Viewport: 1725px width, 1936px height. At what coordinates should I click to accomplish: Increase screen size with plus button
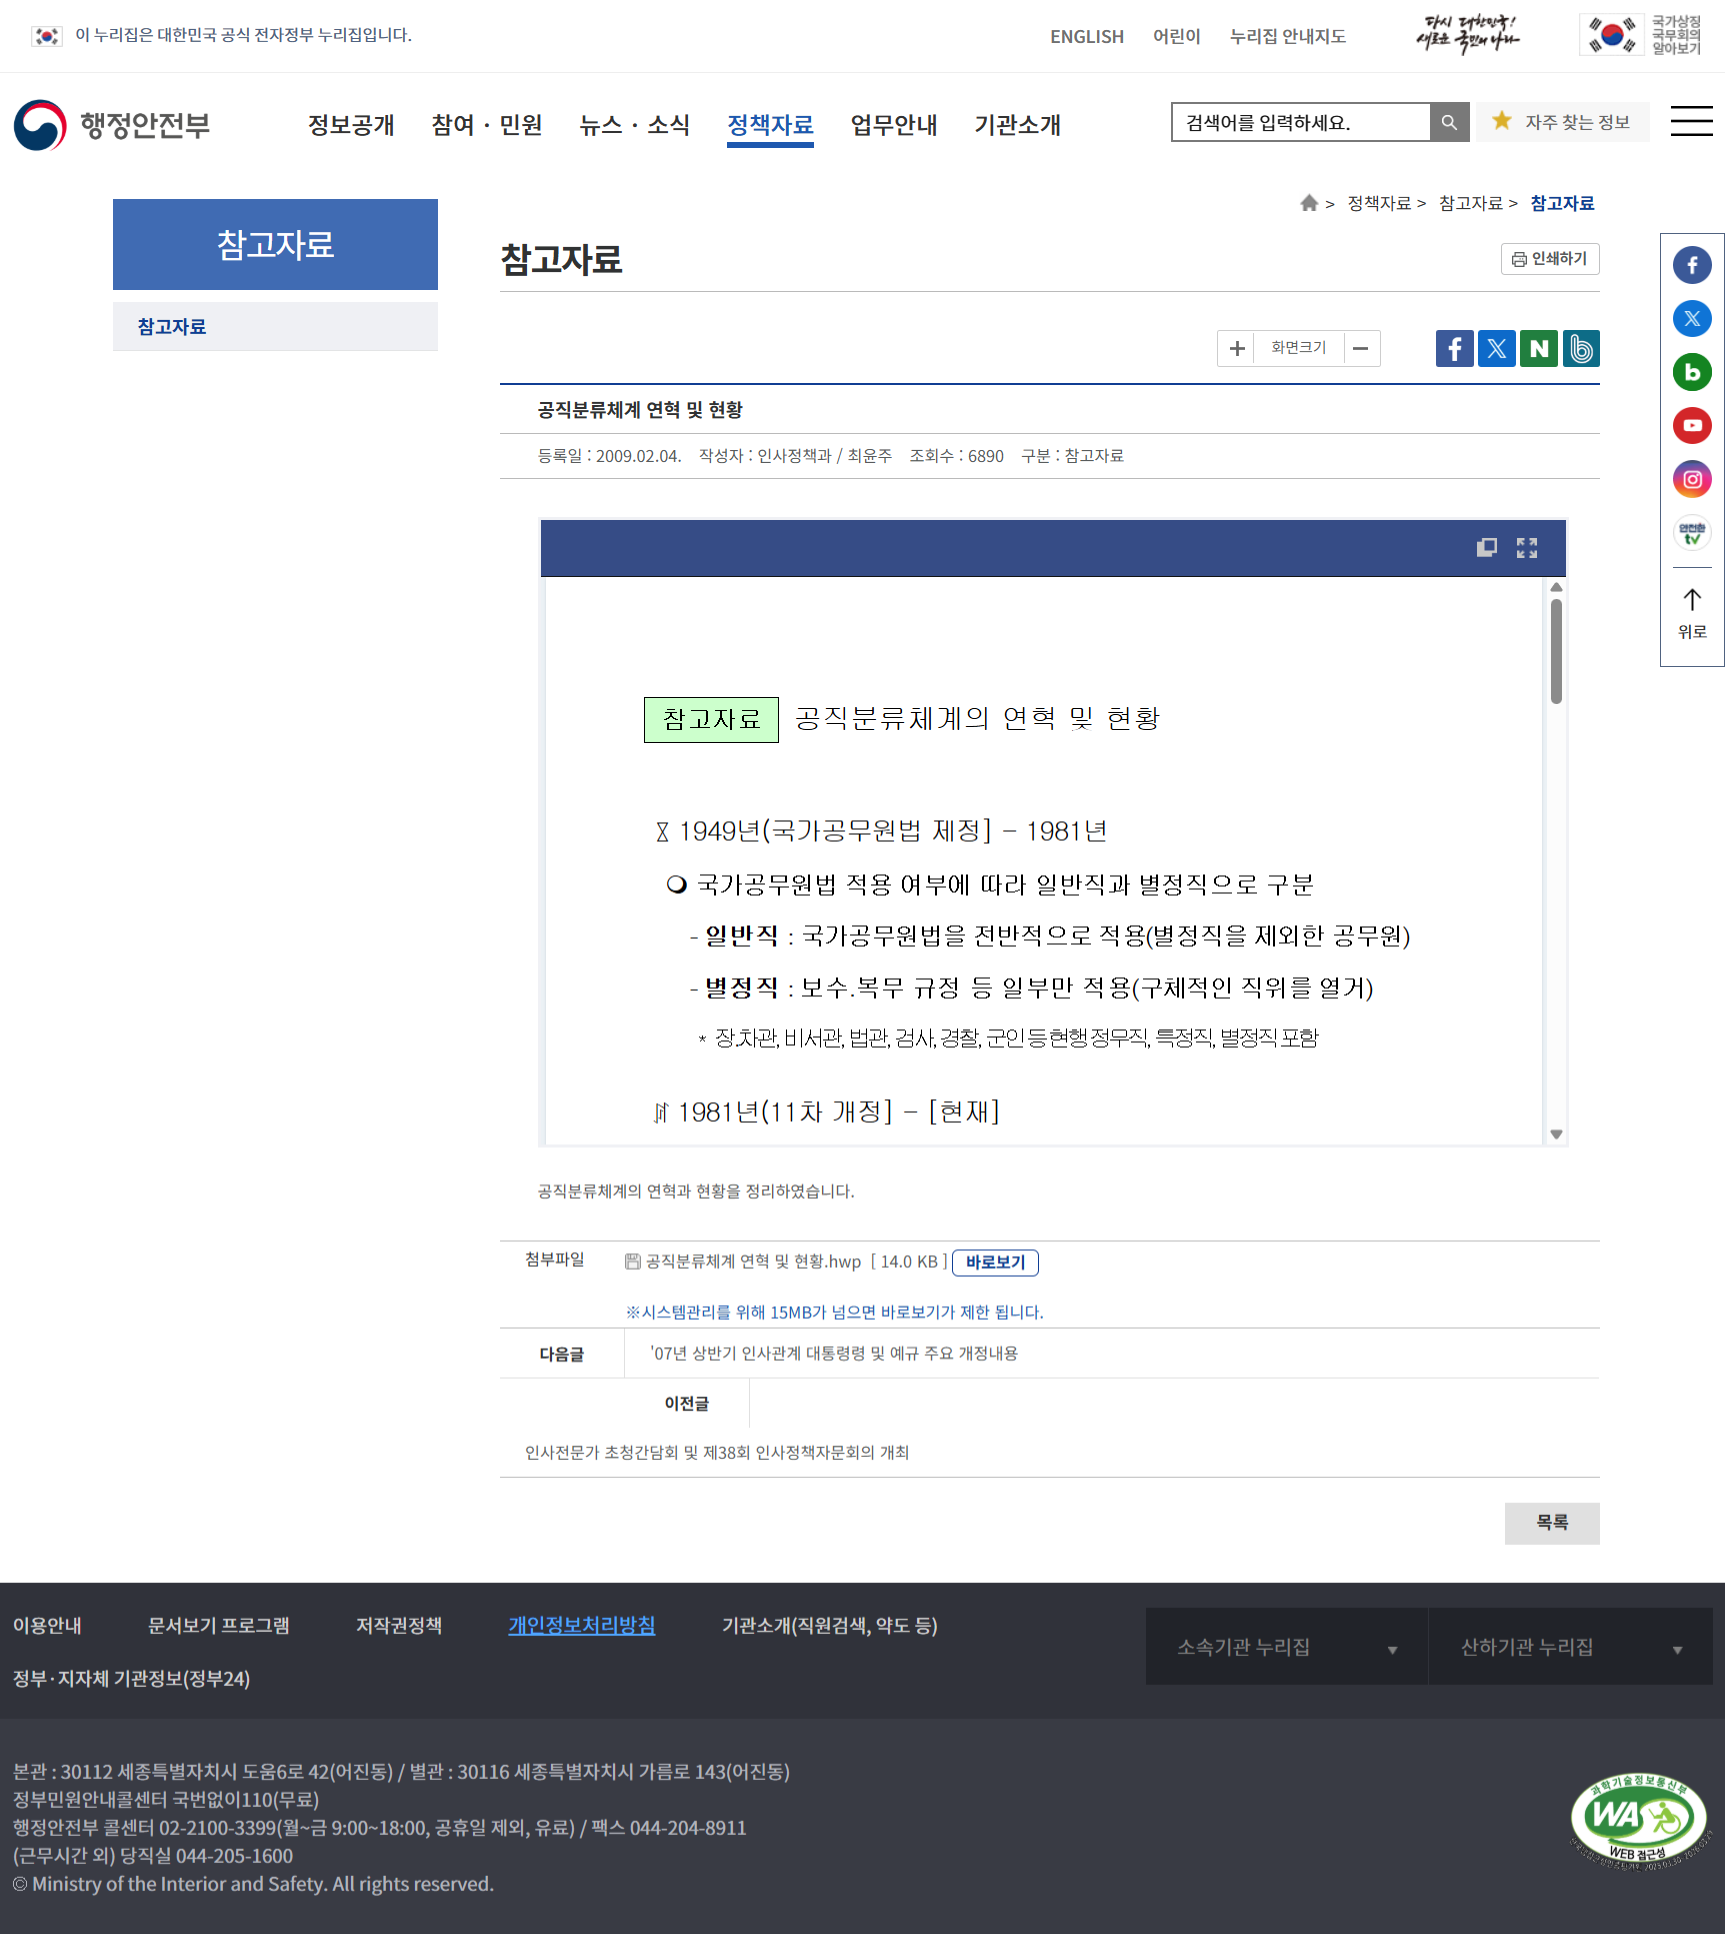tap(1237, 348)
